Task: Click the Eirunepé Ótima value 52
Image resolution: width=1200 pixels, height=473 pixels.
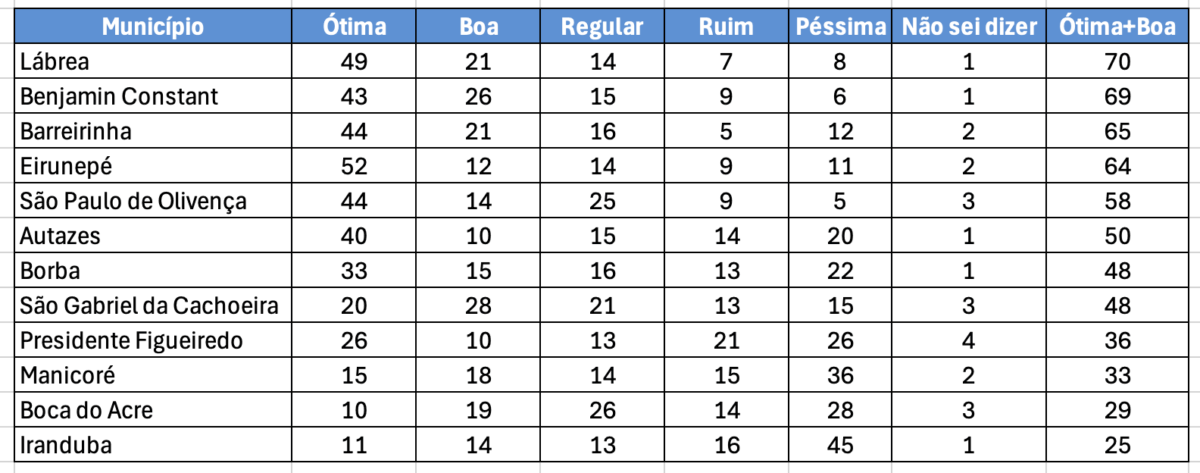Action: 354,166
